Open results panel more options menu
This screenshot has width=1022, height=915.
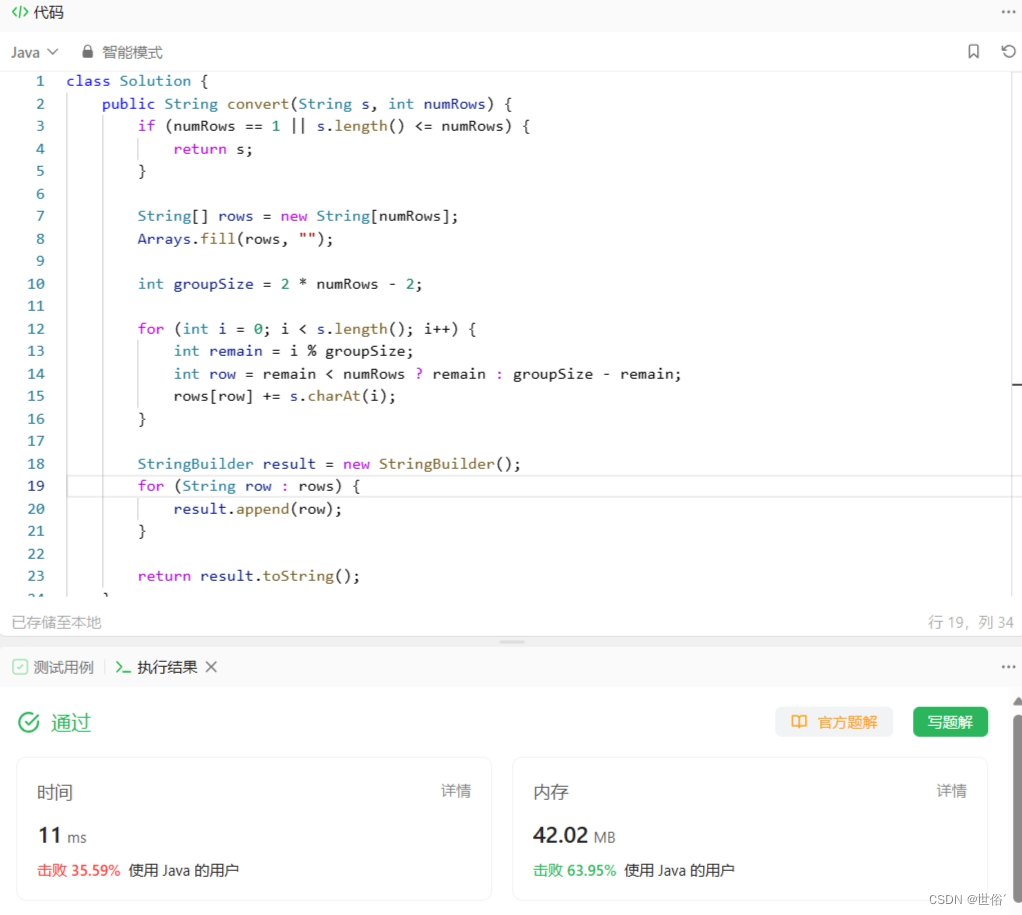(x=1008, y=667)
